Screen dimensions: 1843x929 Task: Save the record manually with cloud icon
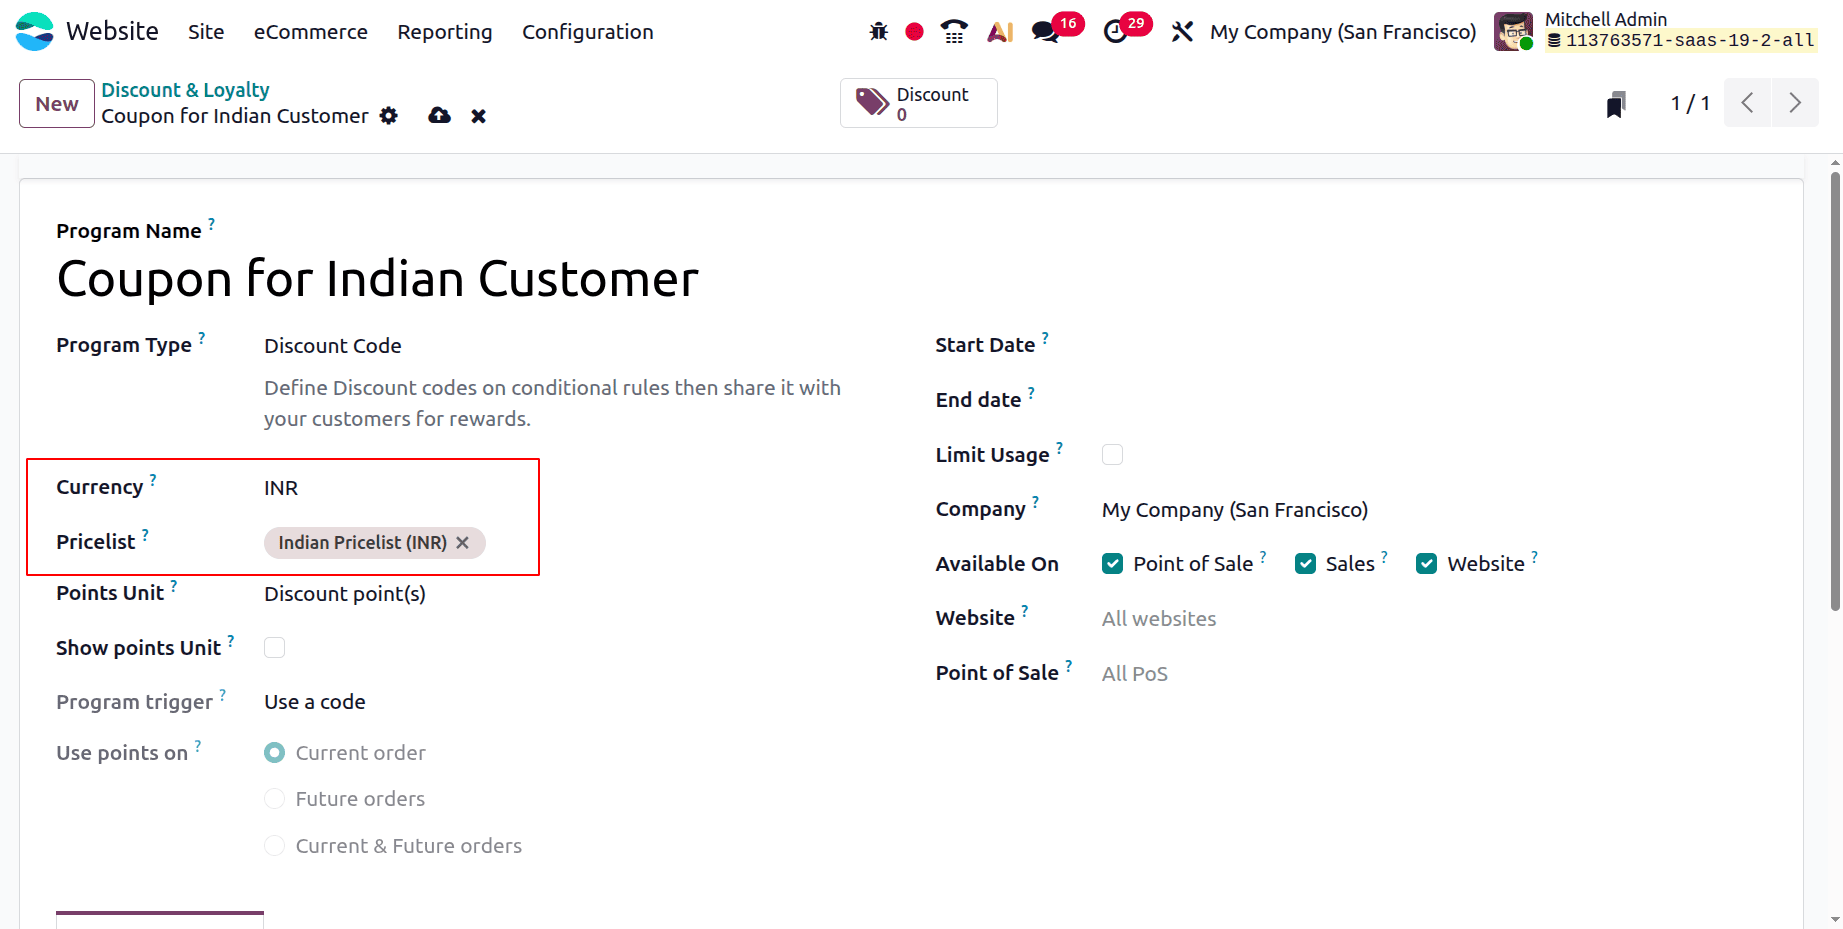point(439,116)
